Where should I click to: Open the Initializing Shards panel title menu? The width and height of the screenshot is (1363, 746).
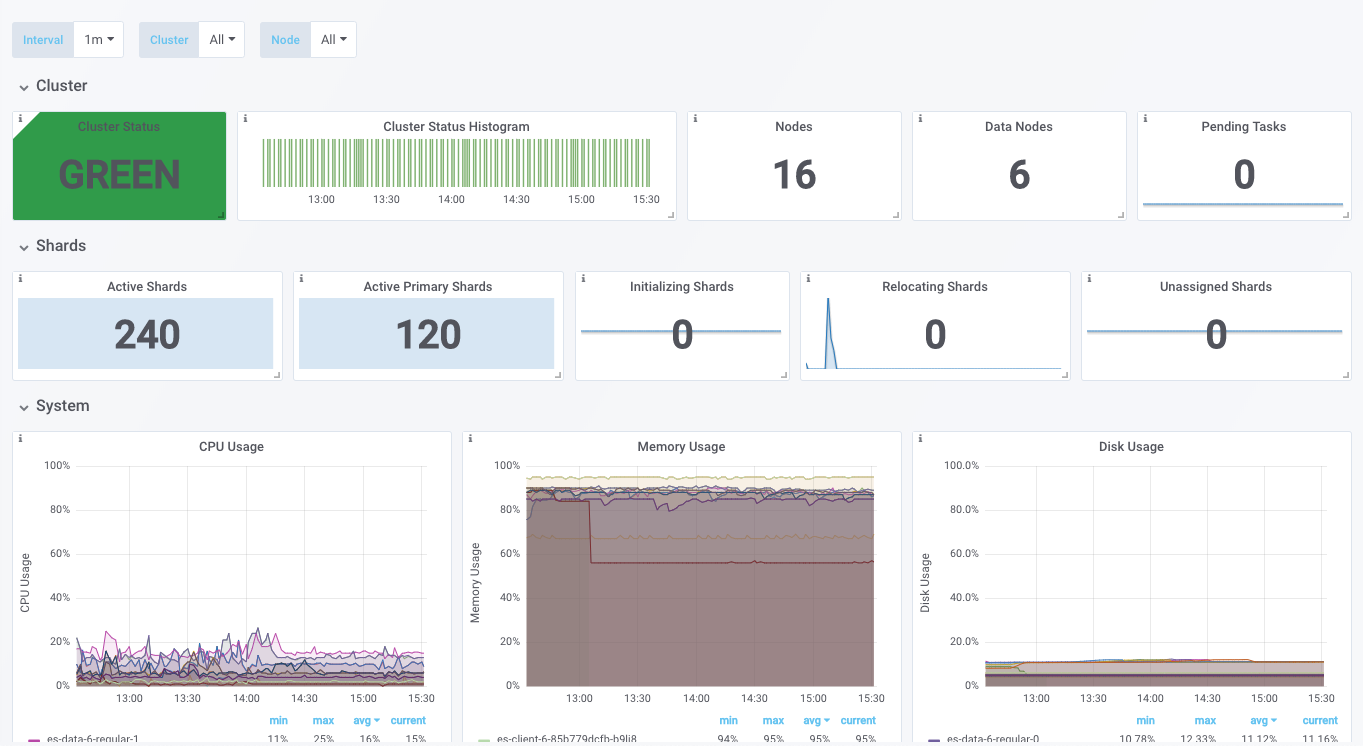click(682, 287)
